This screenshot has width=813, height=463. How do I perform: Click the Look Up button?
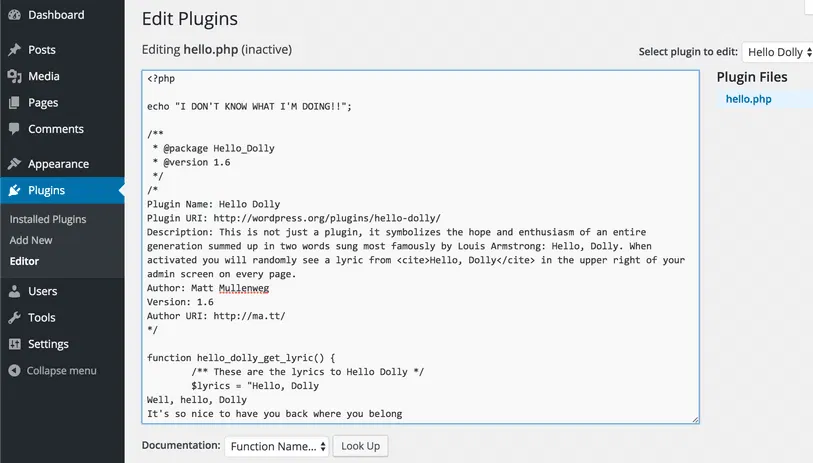coord(360,446)
